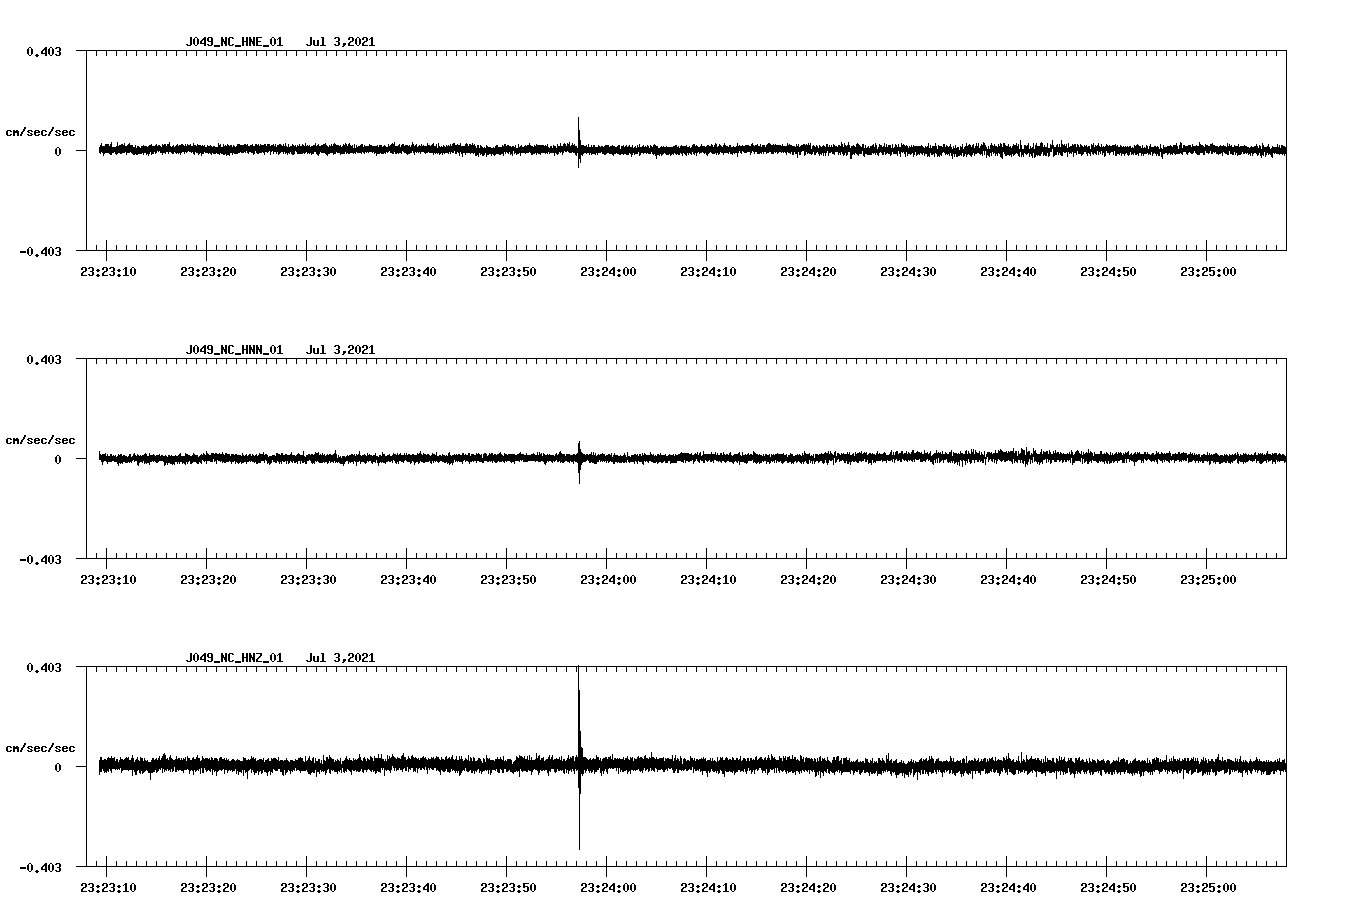Click the 23:23:30 time label under HNE plot
This screenshot has height=924, width=1358.
pyautogui.click(x=308, y=272)
